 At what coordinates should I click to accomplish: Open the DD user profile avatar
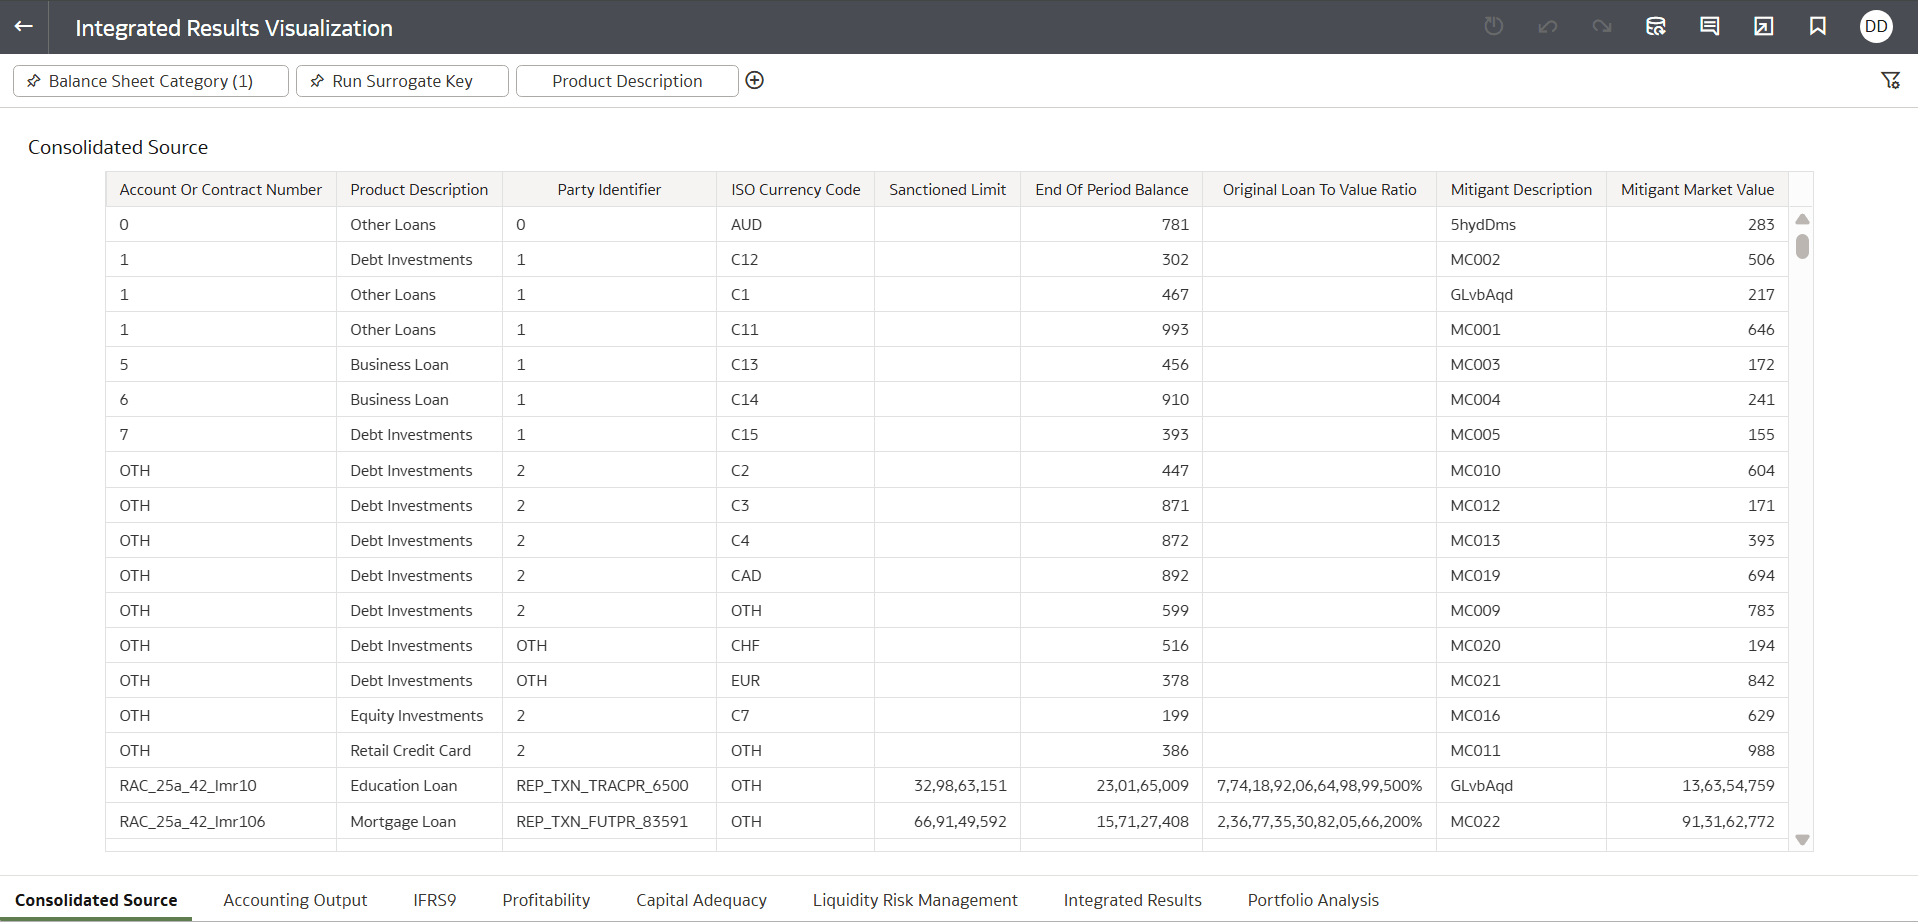point(1876,26)
